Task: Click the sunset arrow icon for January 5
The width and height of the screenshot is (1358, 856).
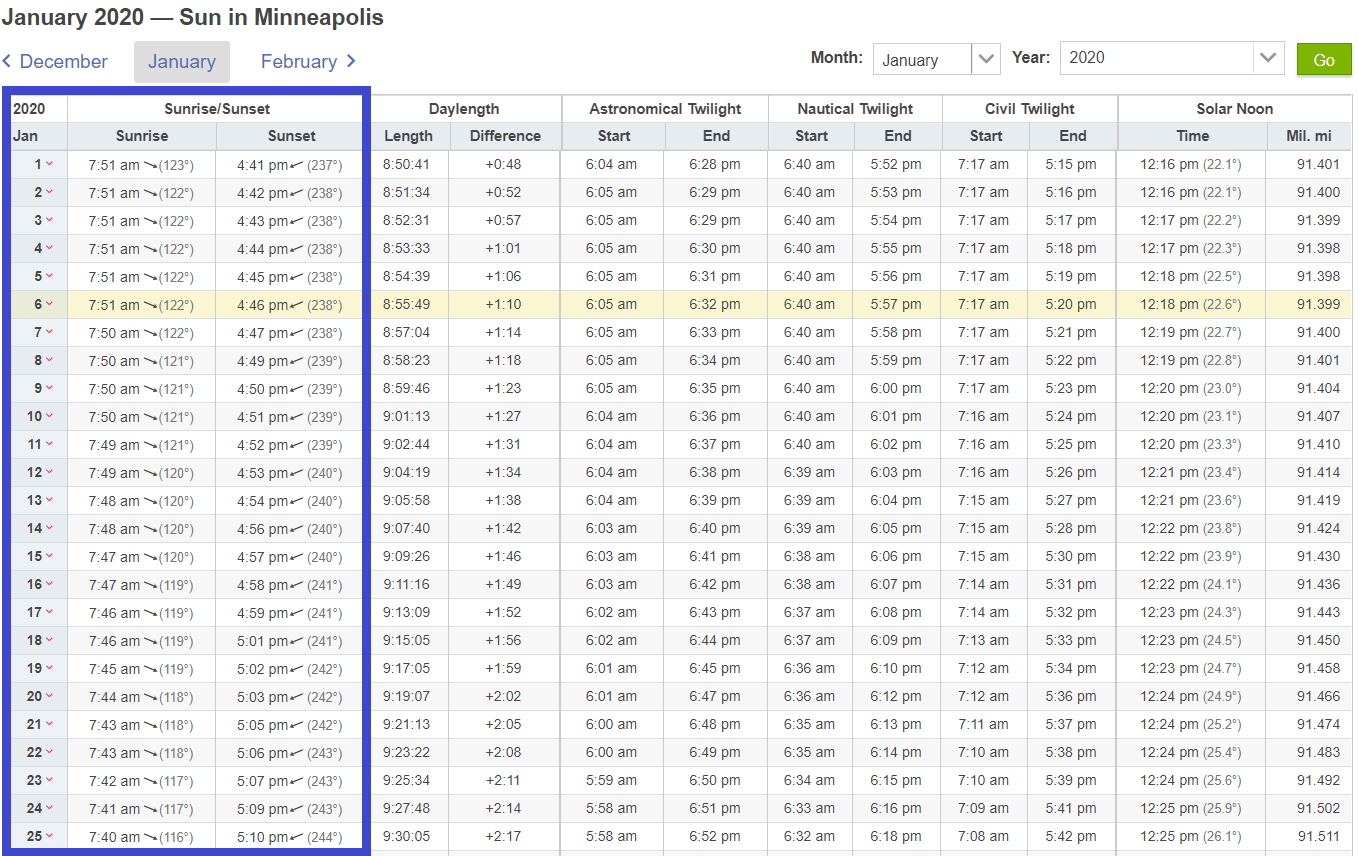Action: [297, 277]
